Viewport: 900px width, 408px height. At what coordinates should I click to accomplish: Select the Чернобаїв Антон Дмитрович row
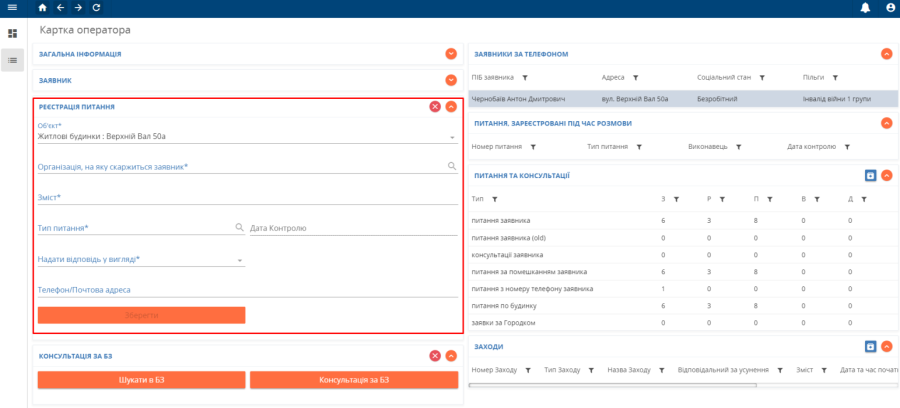[x=518, y=99]
